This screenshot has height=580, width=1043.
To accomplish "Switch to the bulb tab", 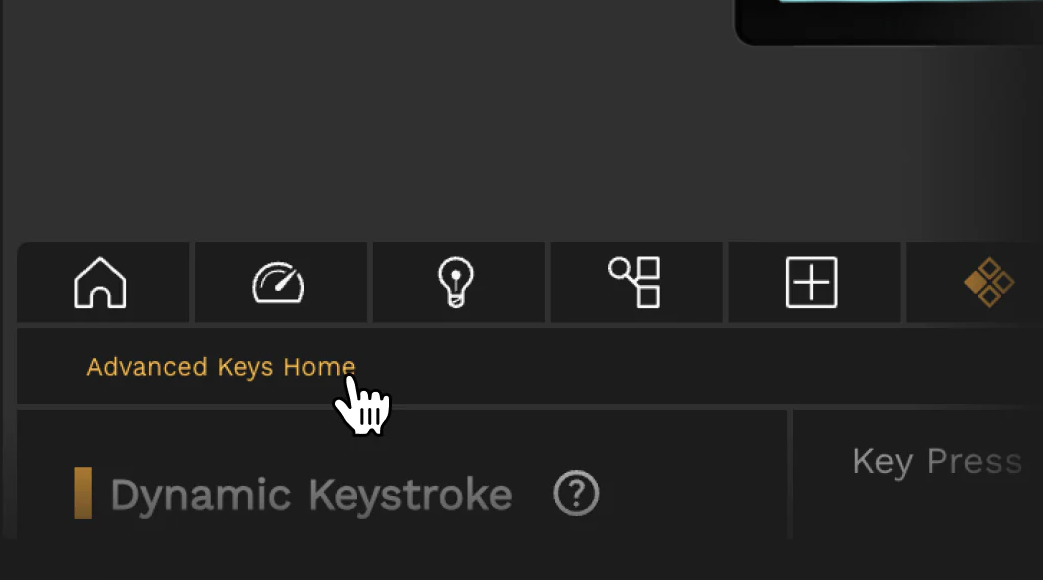I will coord(458,283).
